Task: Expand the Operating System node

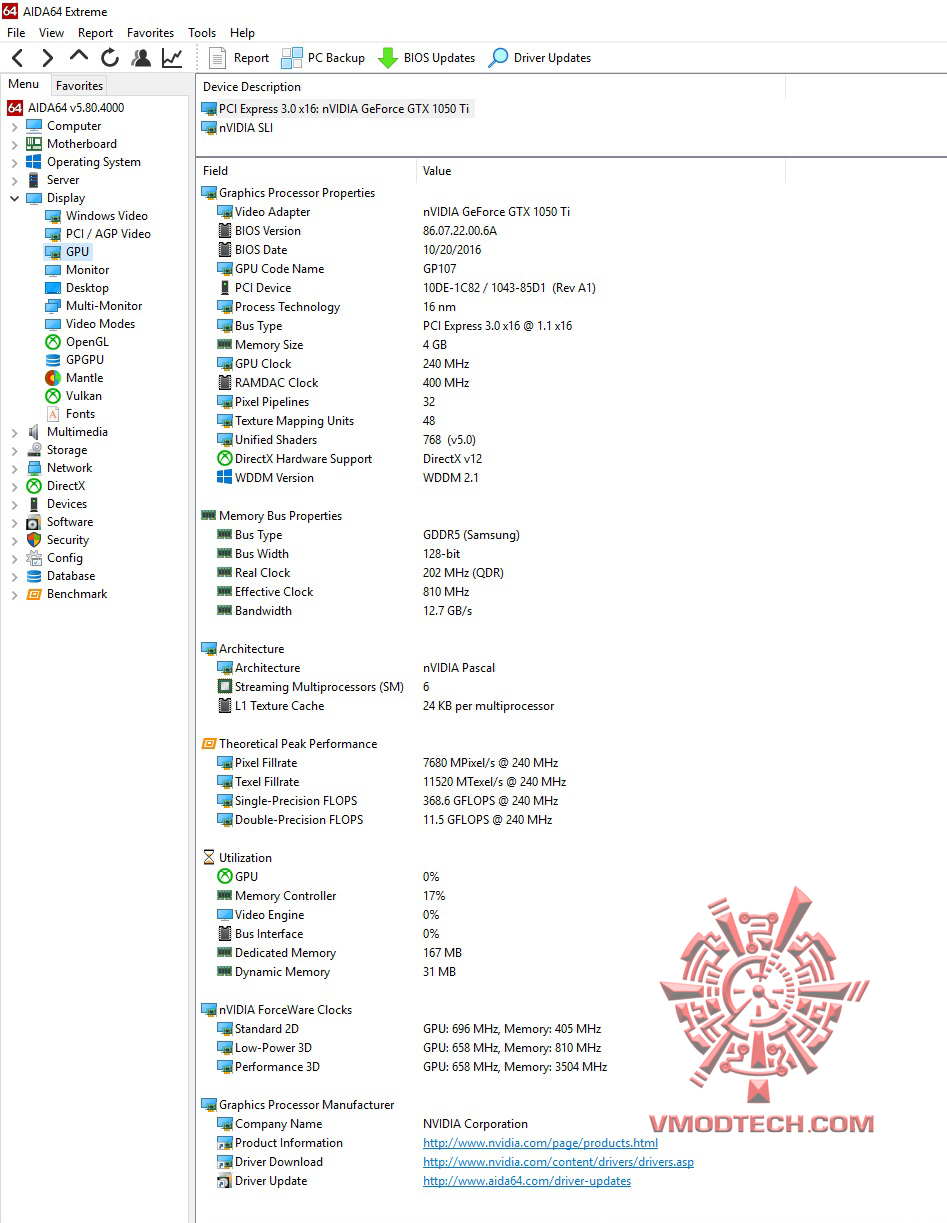Action: [14, 162]
